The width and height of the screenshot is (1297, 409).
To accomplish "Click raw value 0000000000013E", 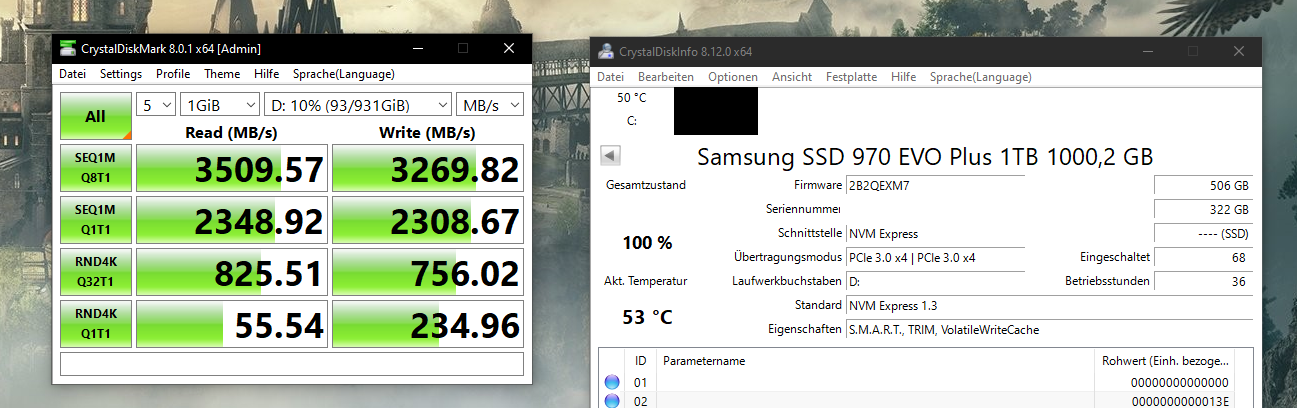I will [1180, 401].
